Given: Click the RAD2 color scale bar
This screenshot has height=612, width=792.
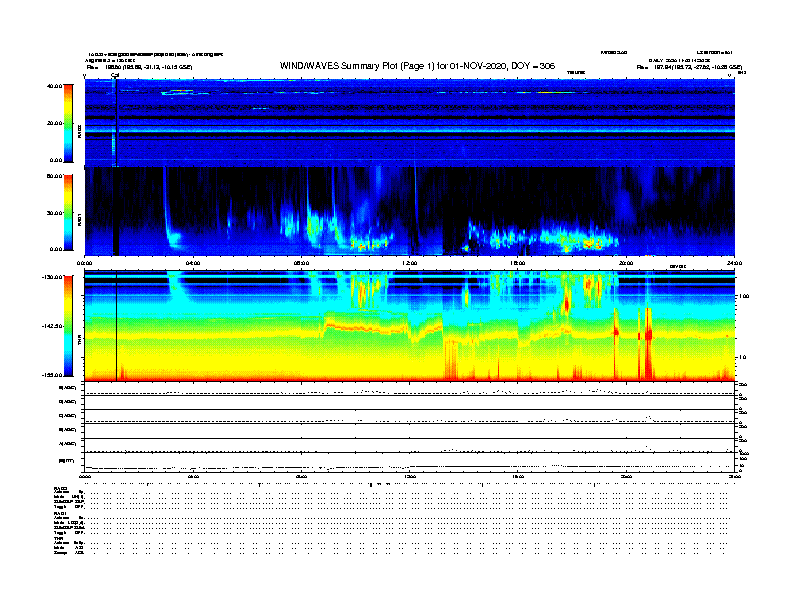Looking at the screenshot, I should (68, 123).
